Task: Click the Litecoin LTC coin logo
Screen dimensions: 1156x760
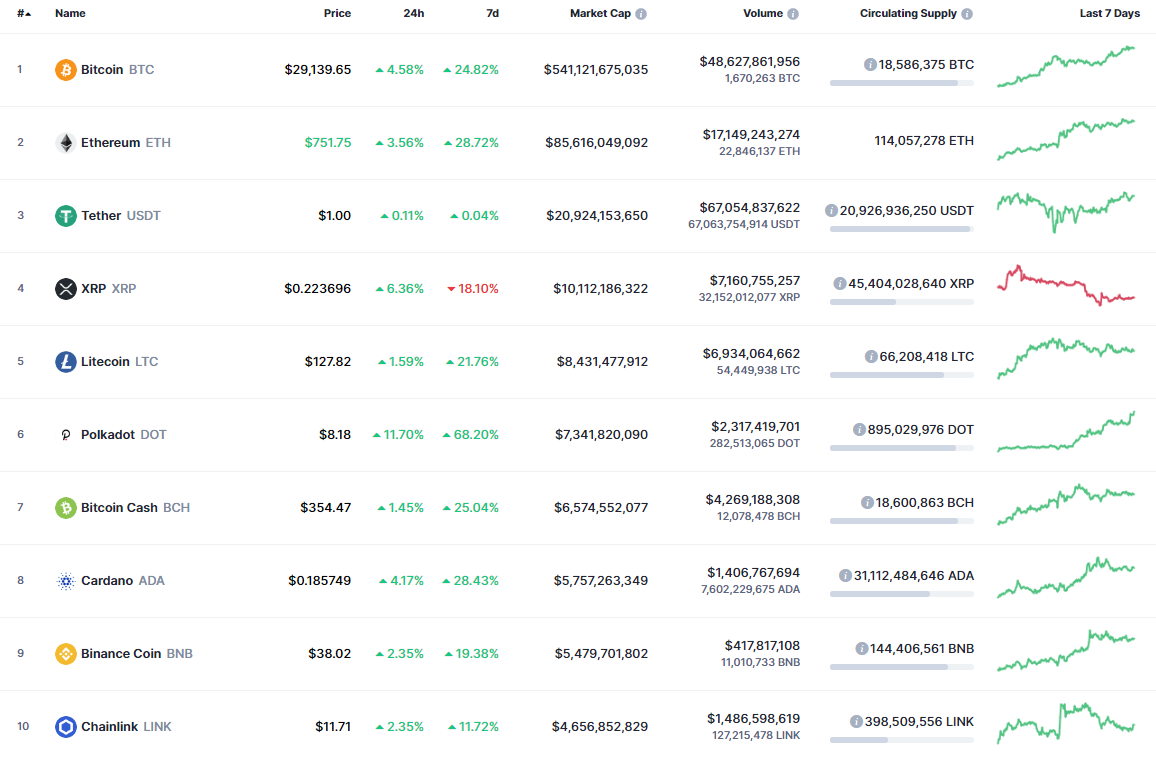Action: click(x=65, y=361)
